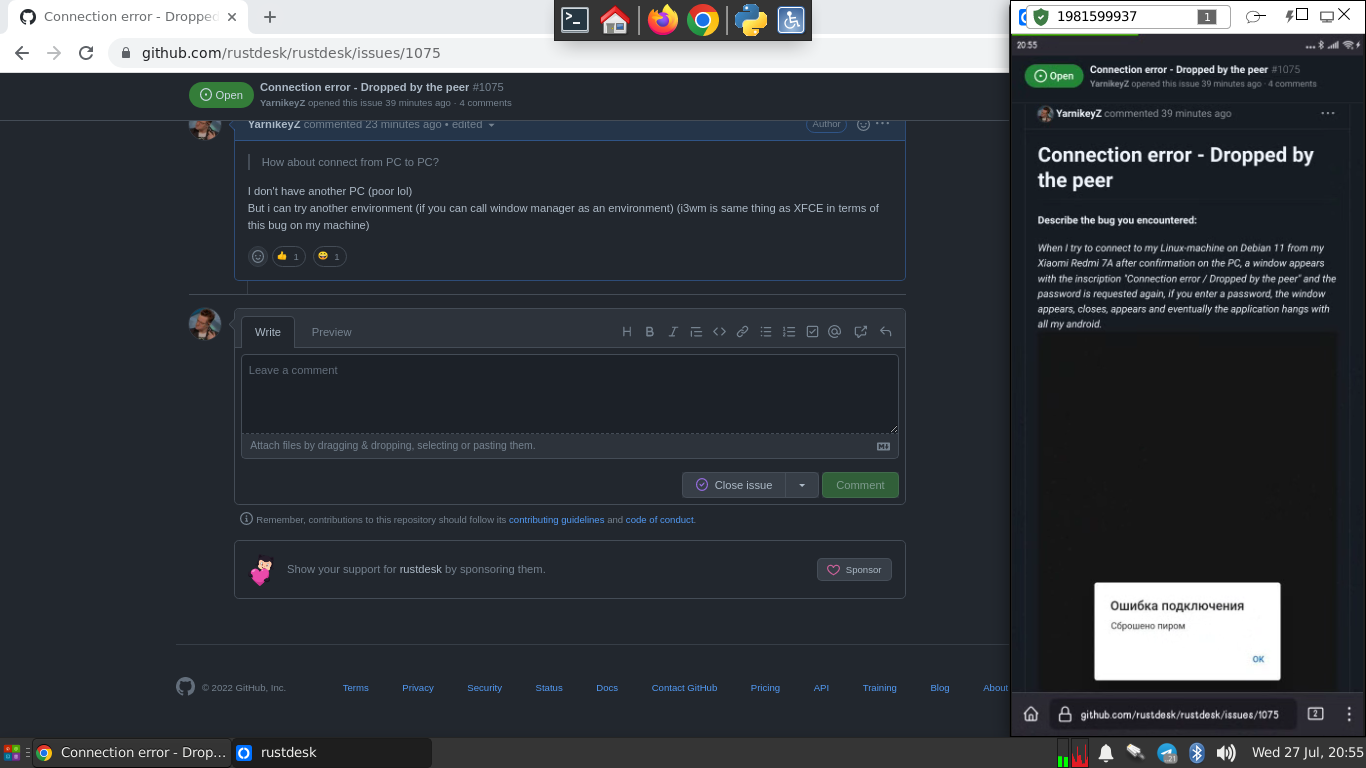The image size is (1366, 768).
Task: Open the comment's kebab options menu
Action: (x=881, y=123)
